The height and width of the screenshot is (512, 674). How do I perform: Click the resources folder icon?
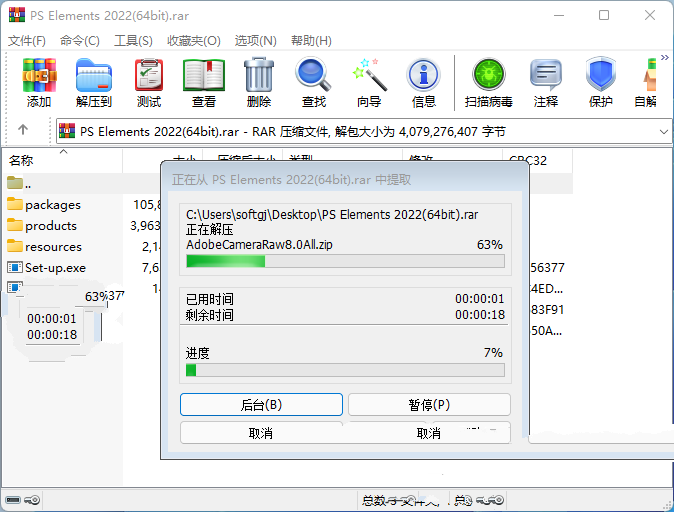point(15,246)
